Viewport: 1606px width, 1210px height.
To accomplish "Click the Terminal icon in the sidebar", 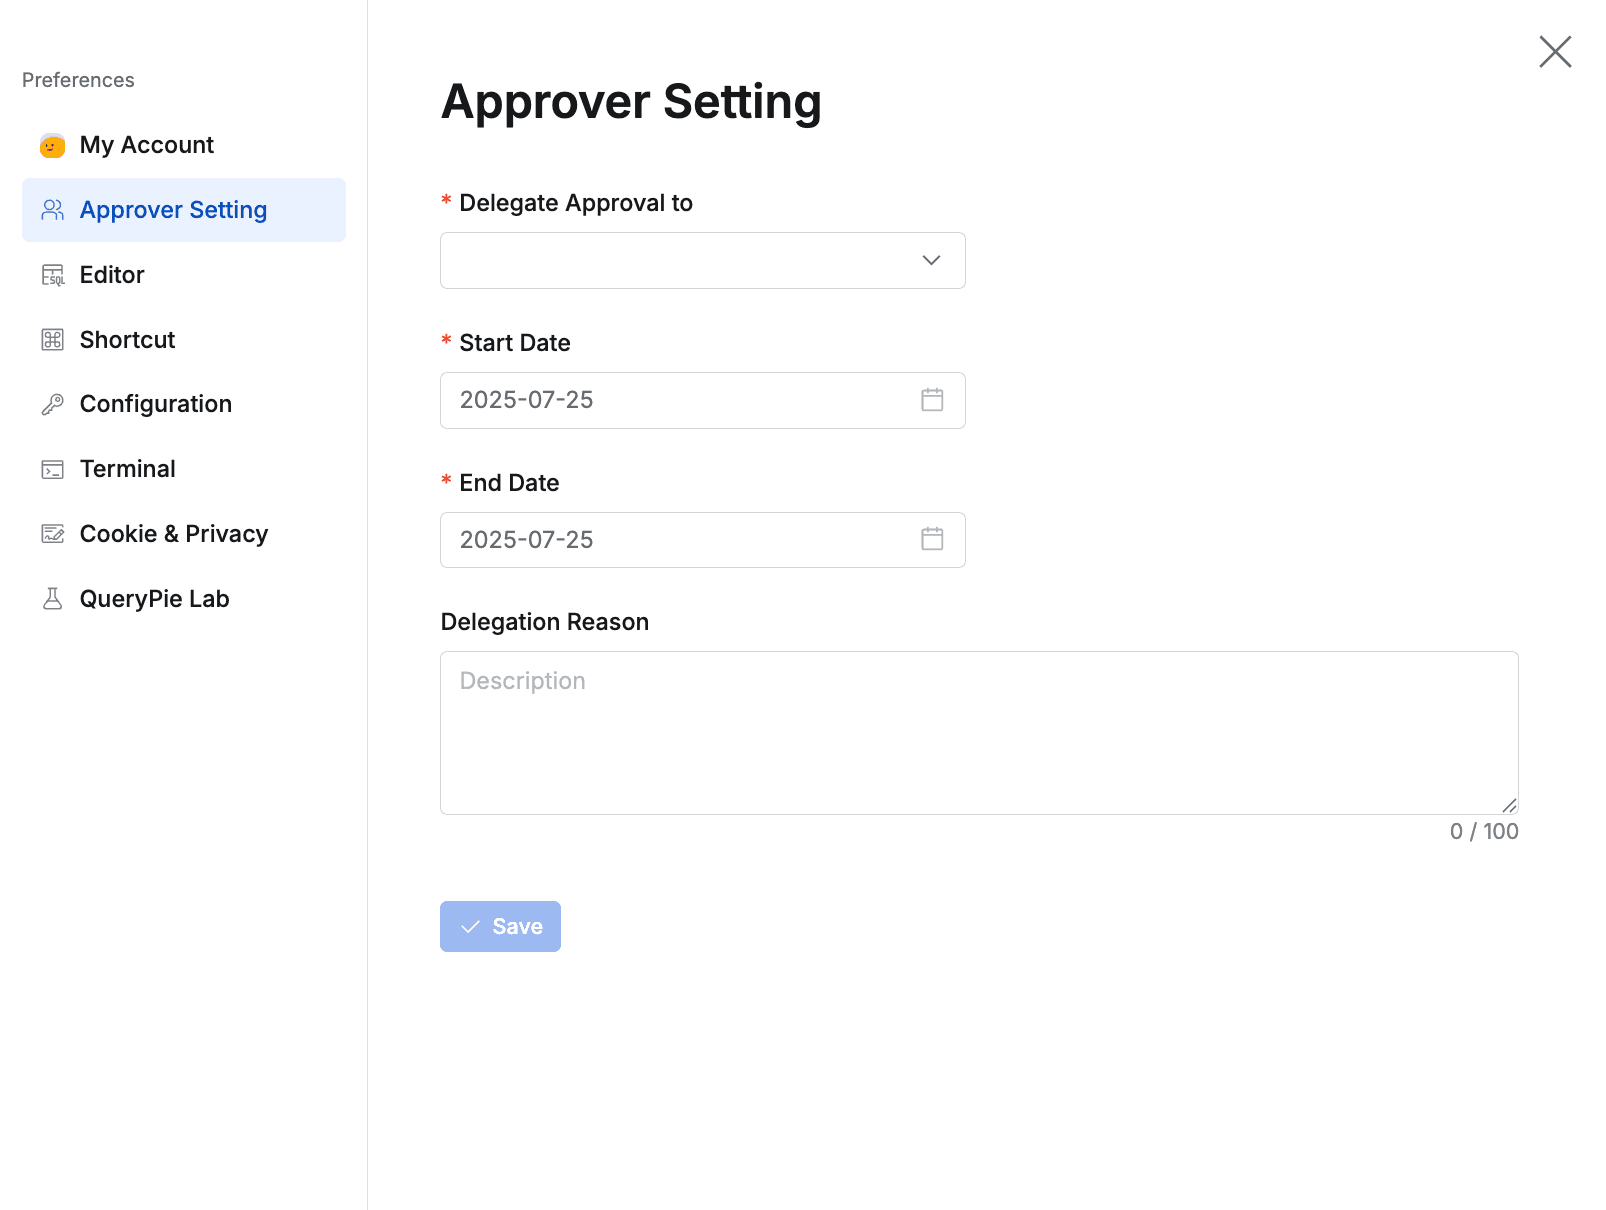I will pos(53,468).
